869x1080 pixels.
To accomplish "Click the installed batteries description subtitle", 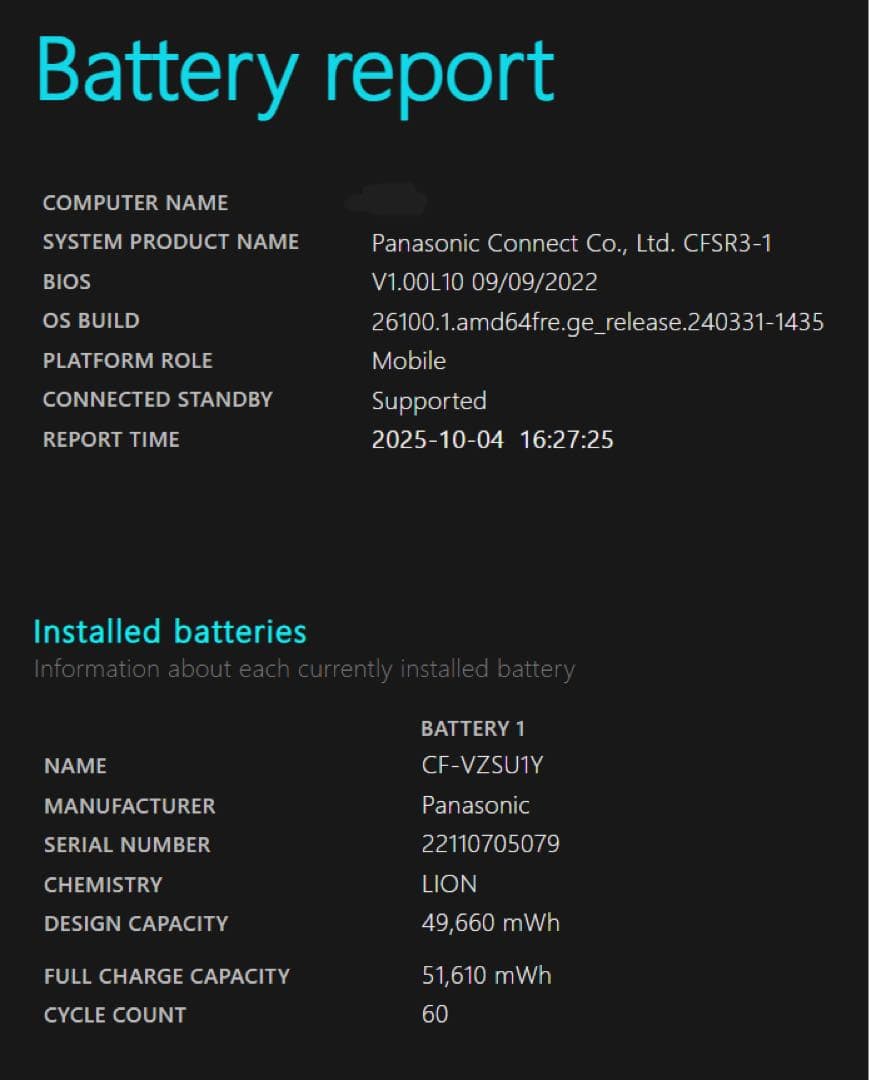I will click(x=304, y=669).
